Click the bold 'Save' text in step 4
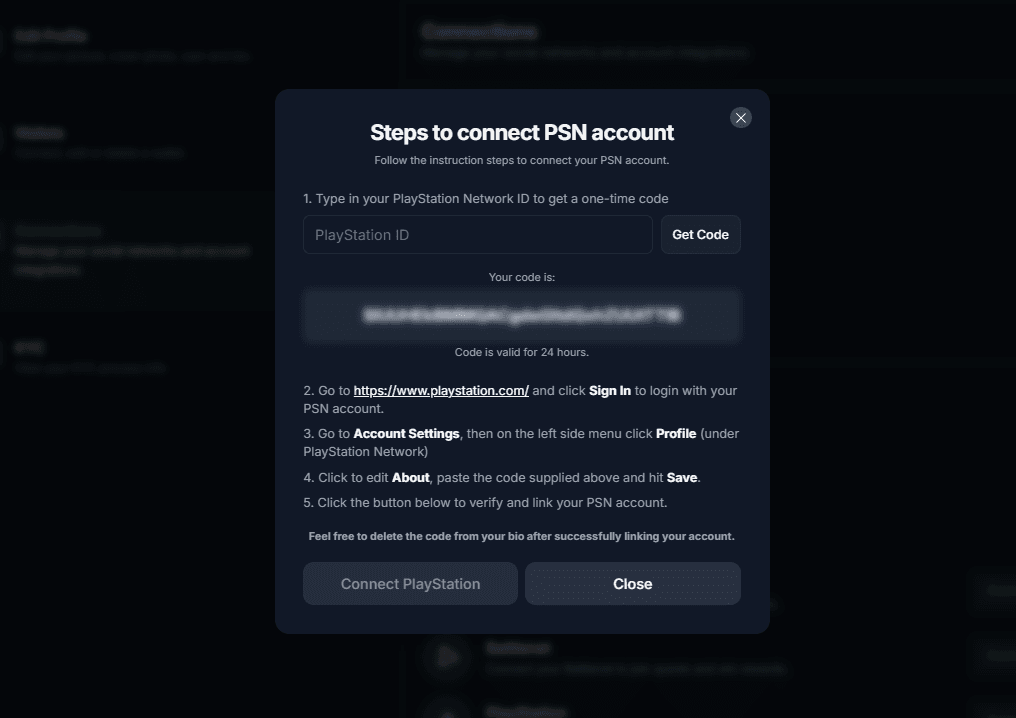The image size is (1016, 718). click(x=682, y=478)
